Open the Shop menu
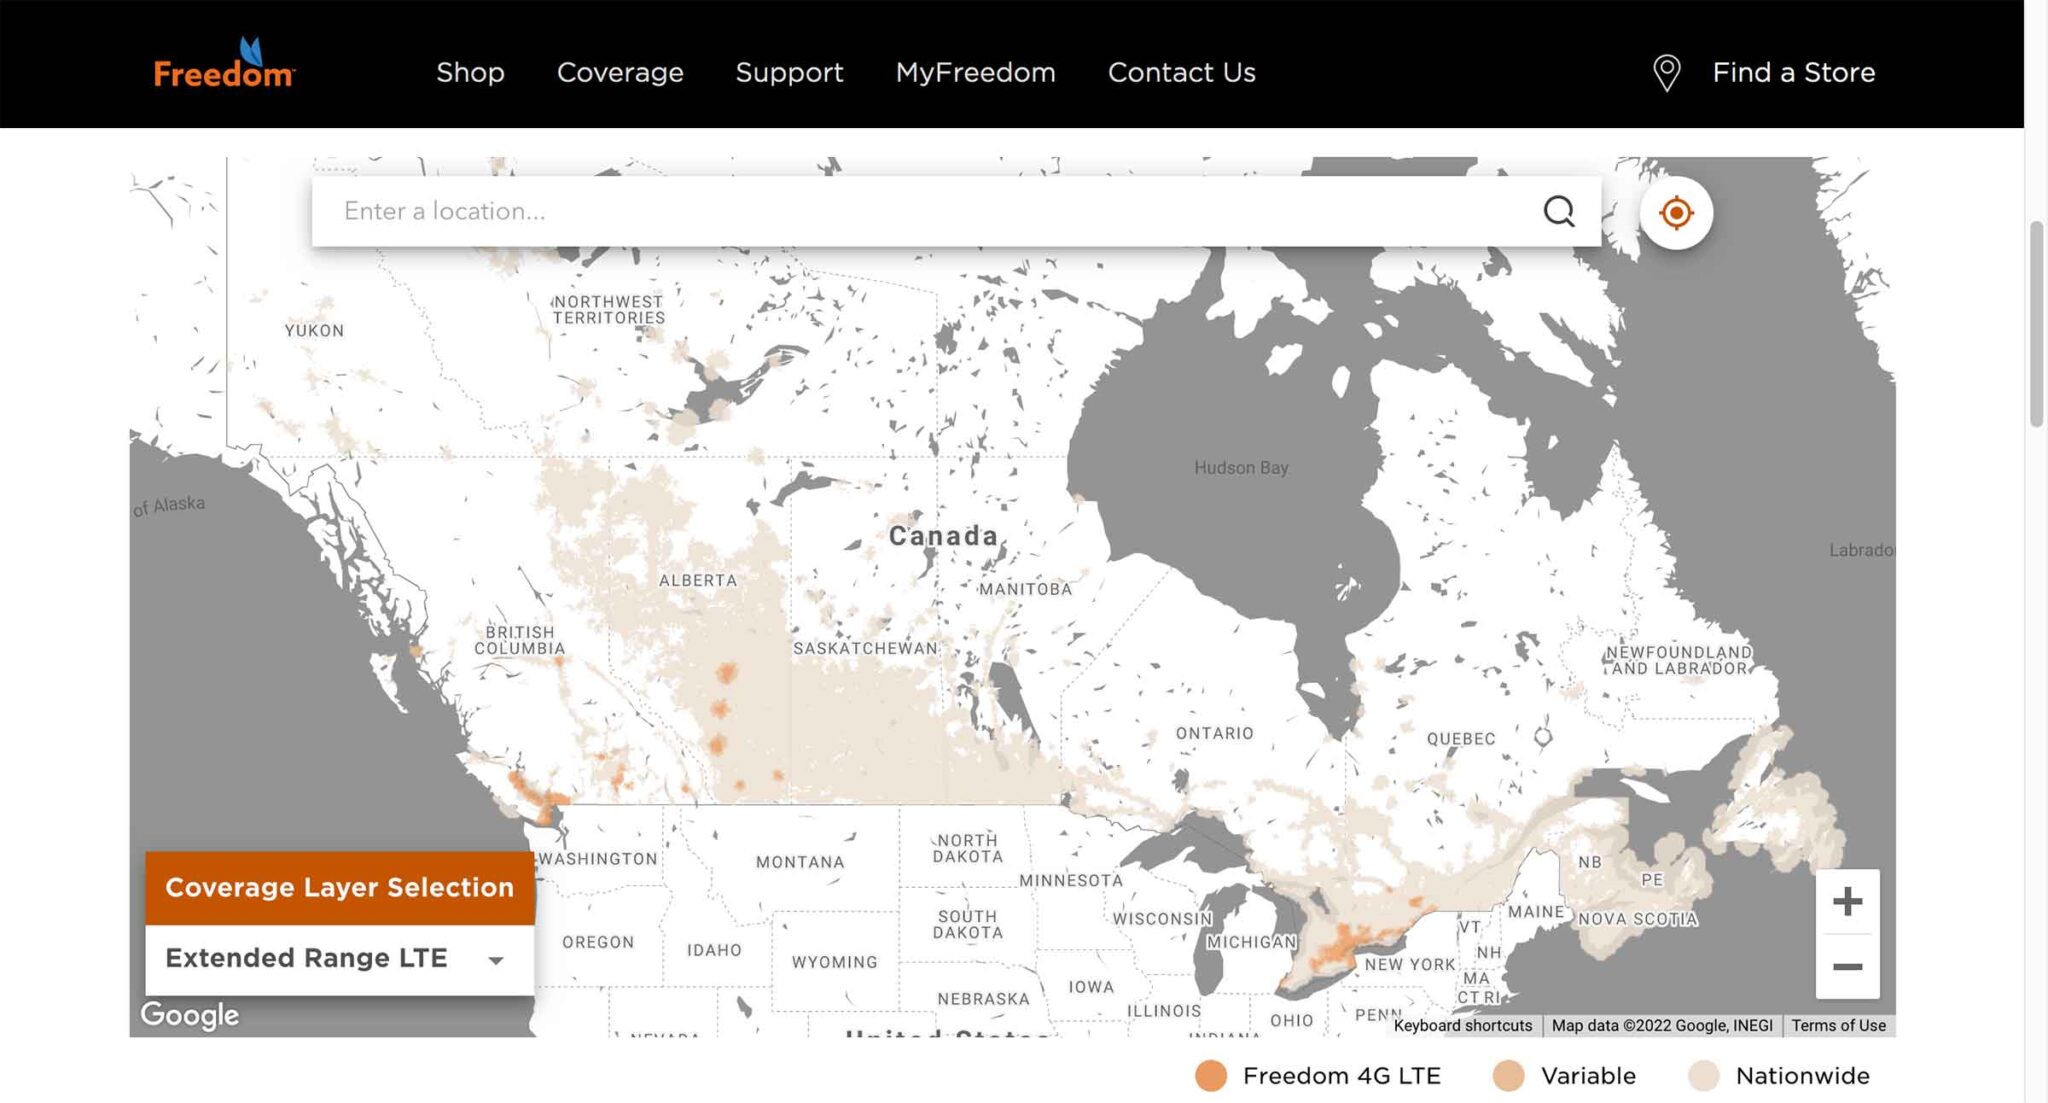Image resolution: width=2048 pixels, height=1103 pixels. [470, 72]
